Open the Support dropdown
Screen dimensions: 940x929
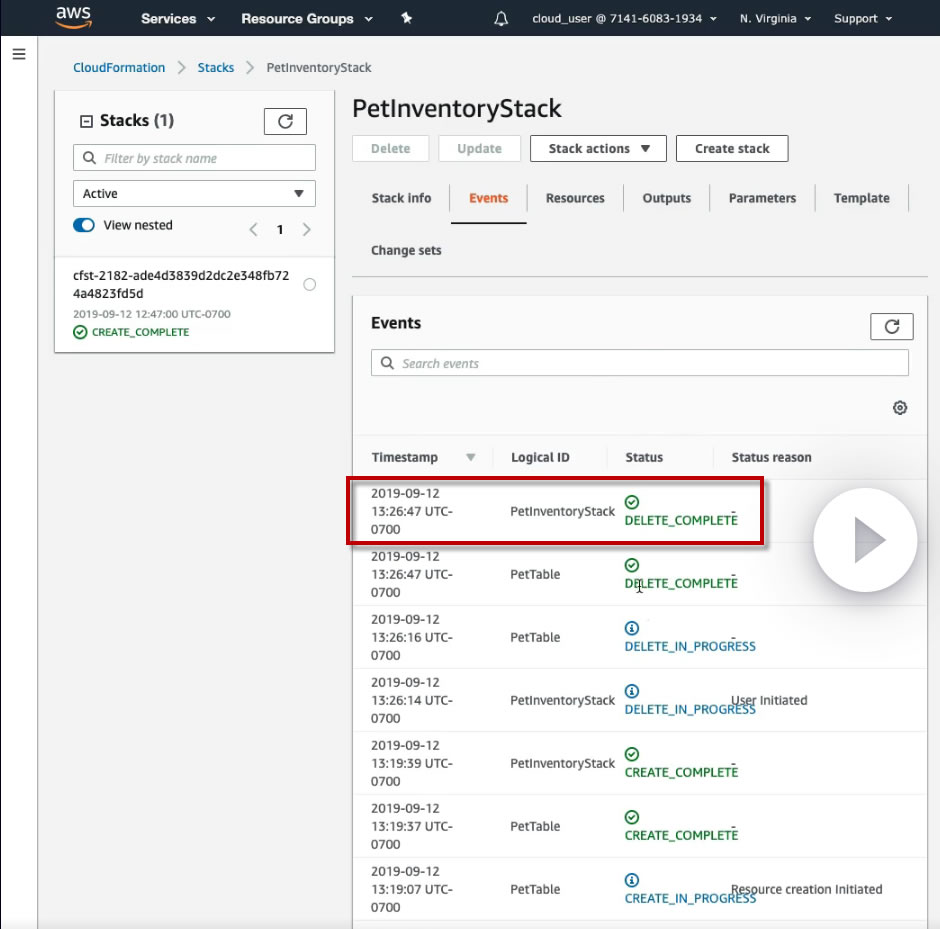[x=863, y=19]
